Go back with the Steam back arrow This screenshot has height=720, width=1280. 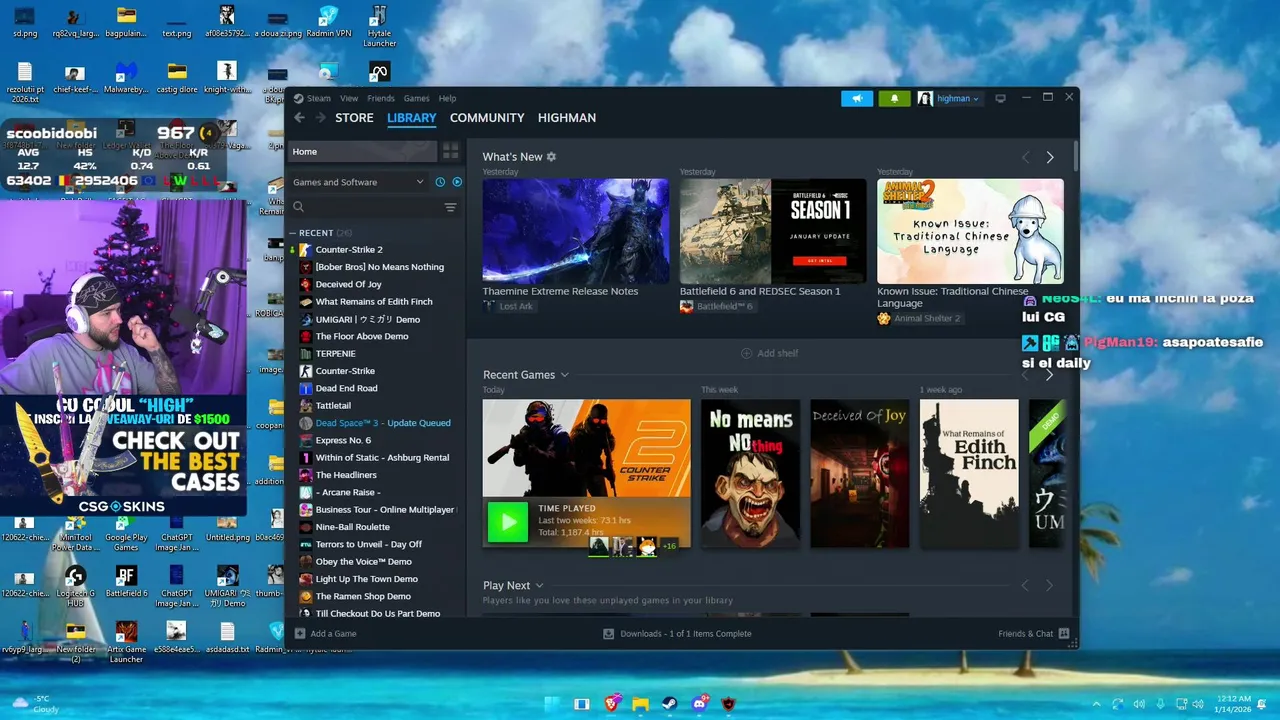tap(299, 118)
